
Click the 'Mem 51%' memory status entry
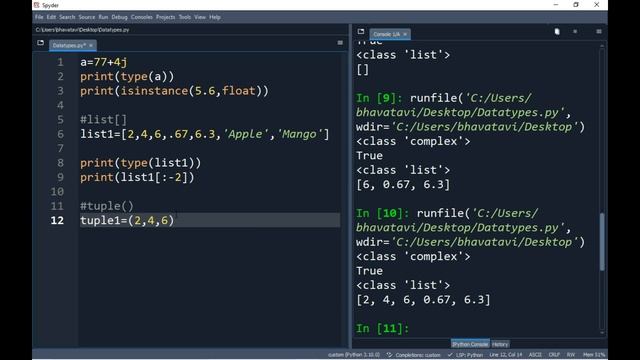[594, 355]
